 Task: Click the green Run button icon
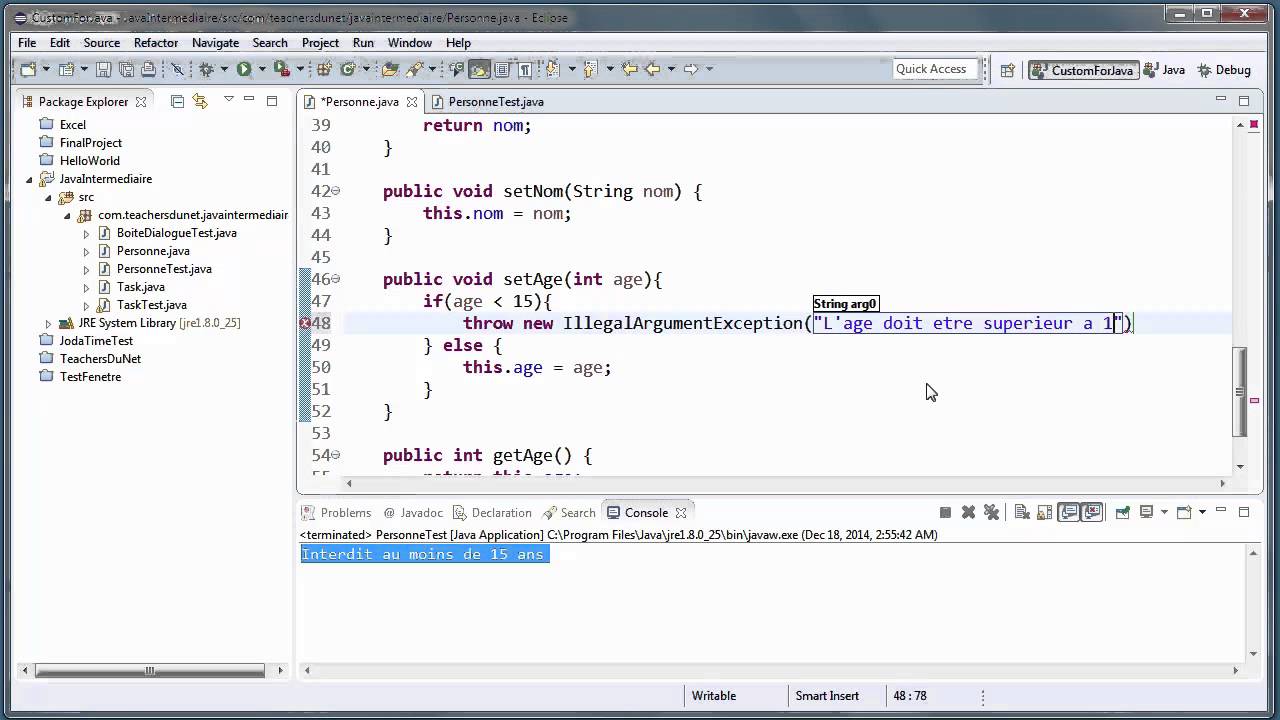click(244, 69)
